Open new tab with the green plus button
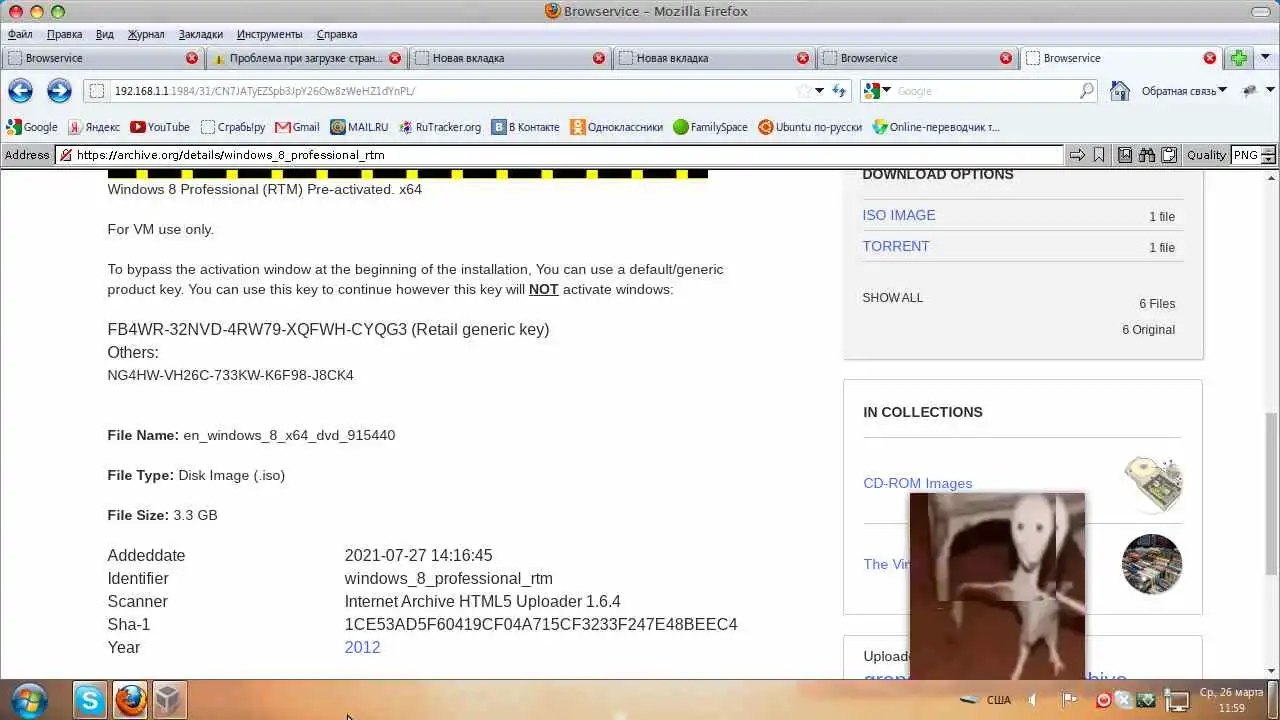 [1239, 58]
